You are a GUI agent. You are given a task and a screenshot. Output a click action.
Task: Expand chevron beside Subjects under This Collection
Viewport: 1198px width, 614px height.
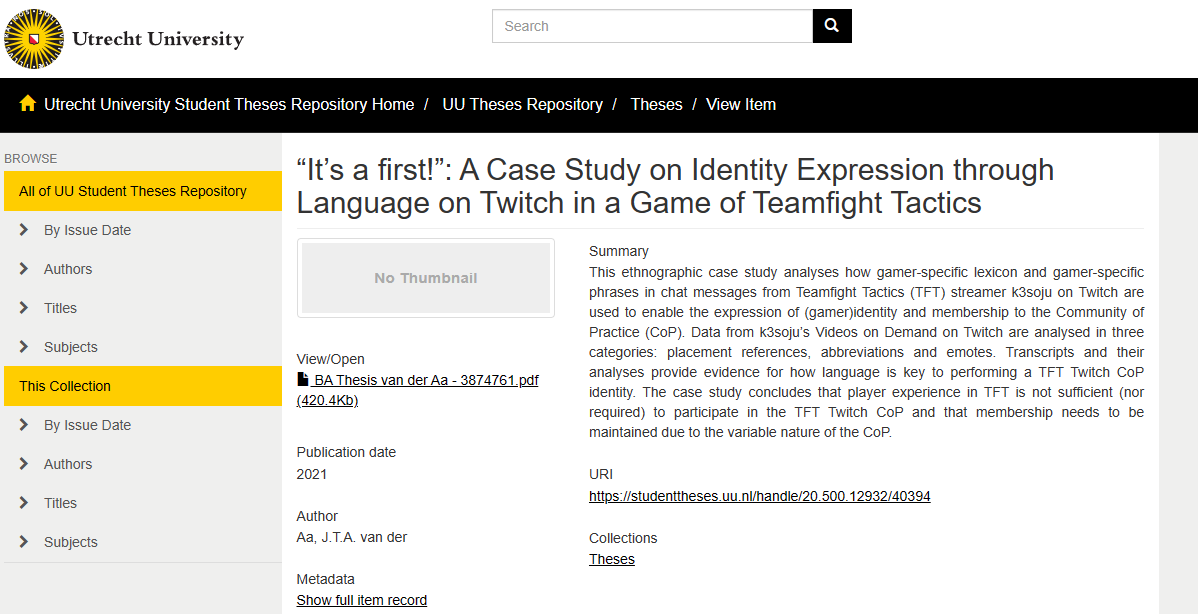tap(24, 541)
